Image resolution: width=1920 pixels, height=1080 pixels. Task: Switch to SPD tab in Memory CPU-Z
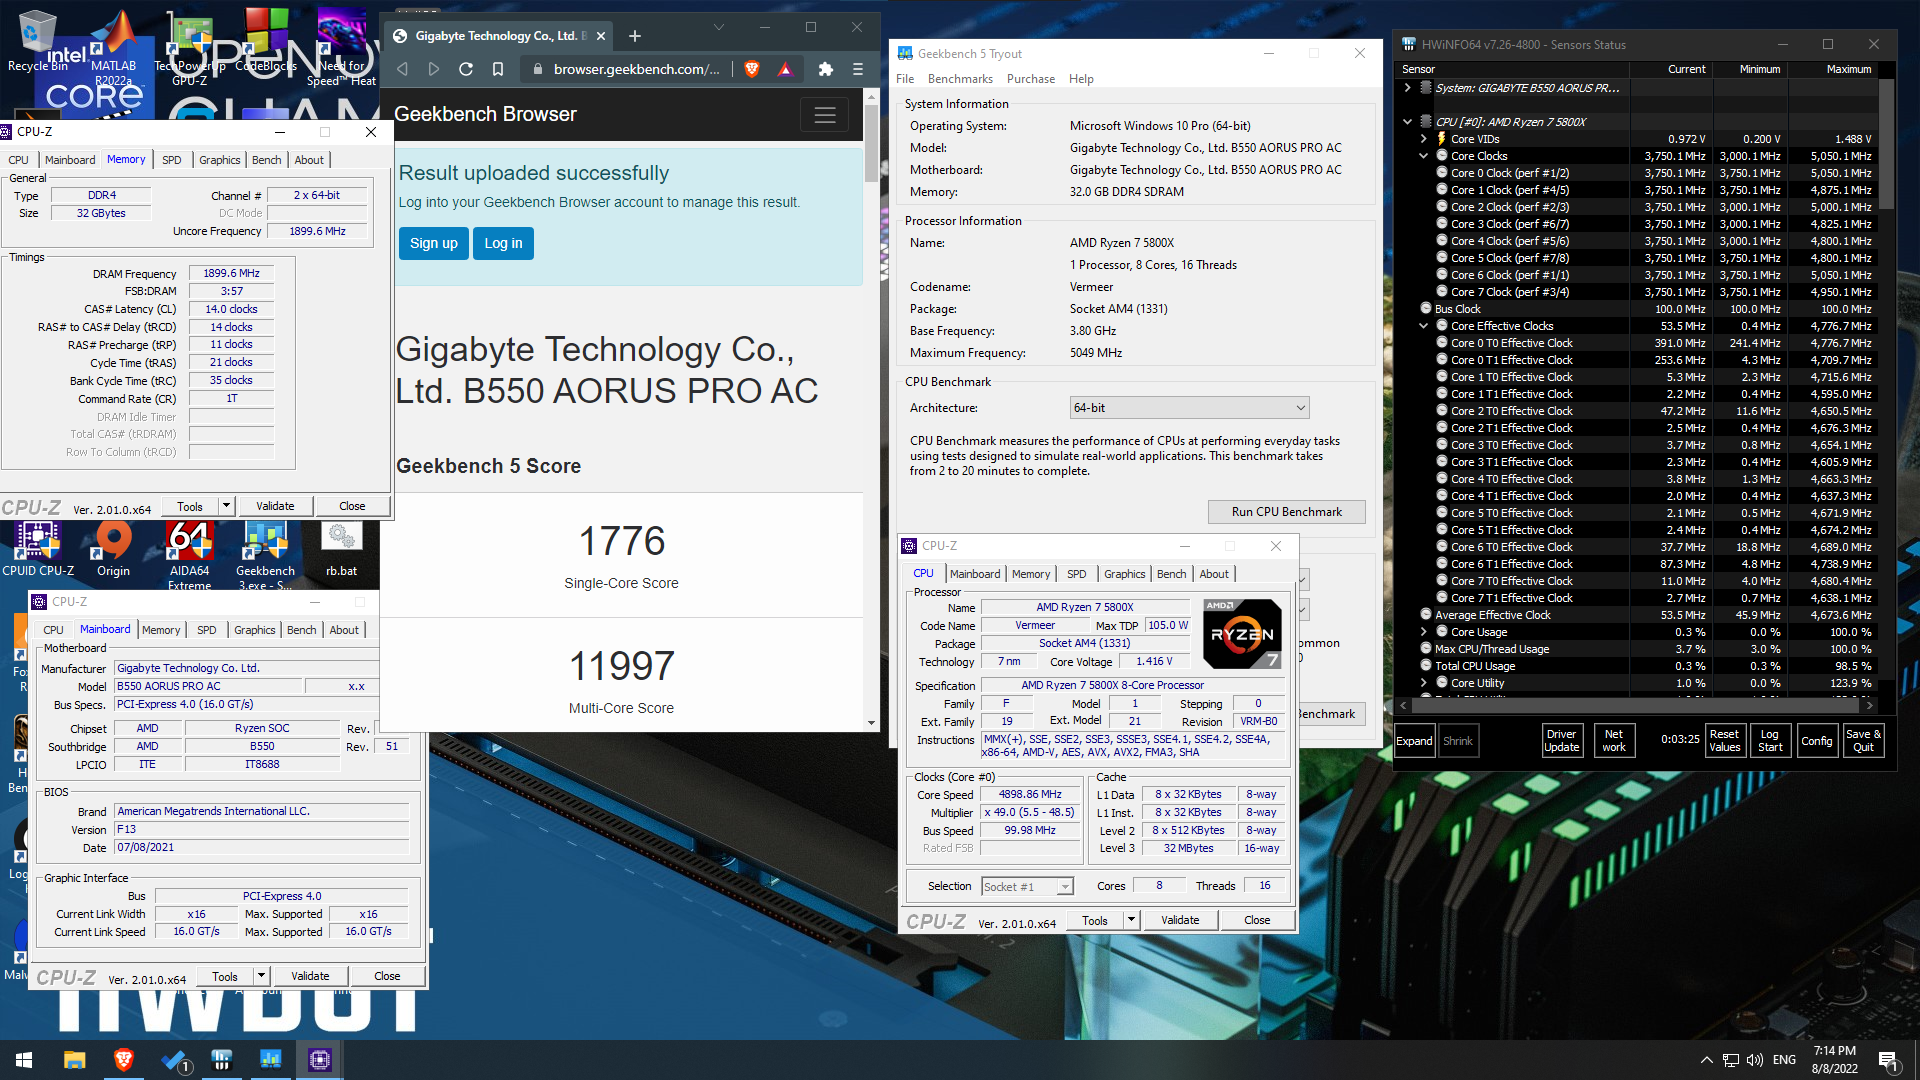click(172, 160)
